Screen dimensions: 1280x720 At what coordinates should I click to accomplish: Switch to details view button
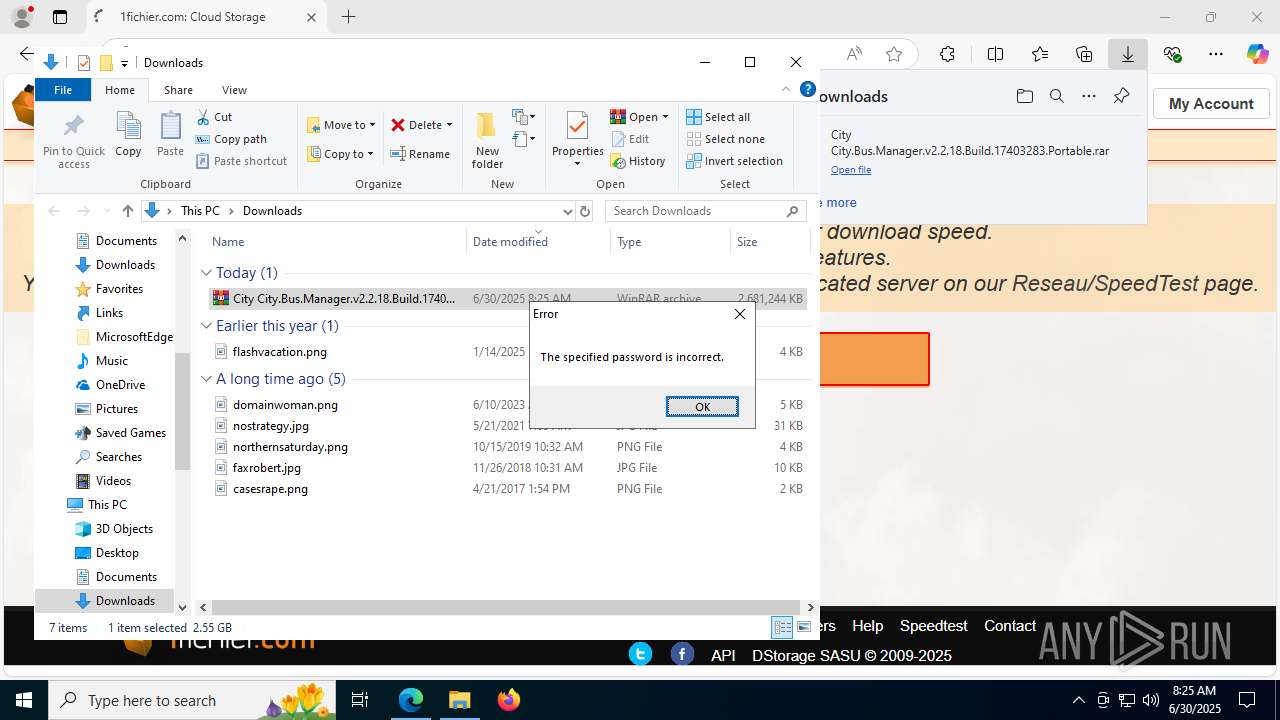click(x=782, y=627)
